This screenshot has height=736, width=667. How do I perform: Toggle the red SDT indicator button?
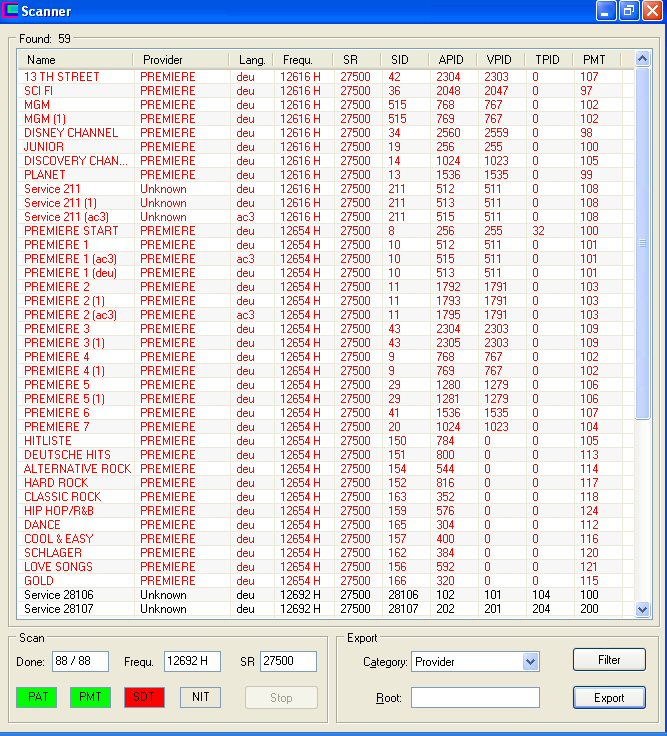pyautogui.click(x=144, y=697)
